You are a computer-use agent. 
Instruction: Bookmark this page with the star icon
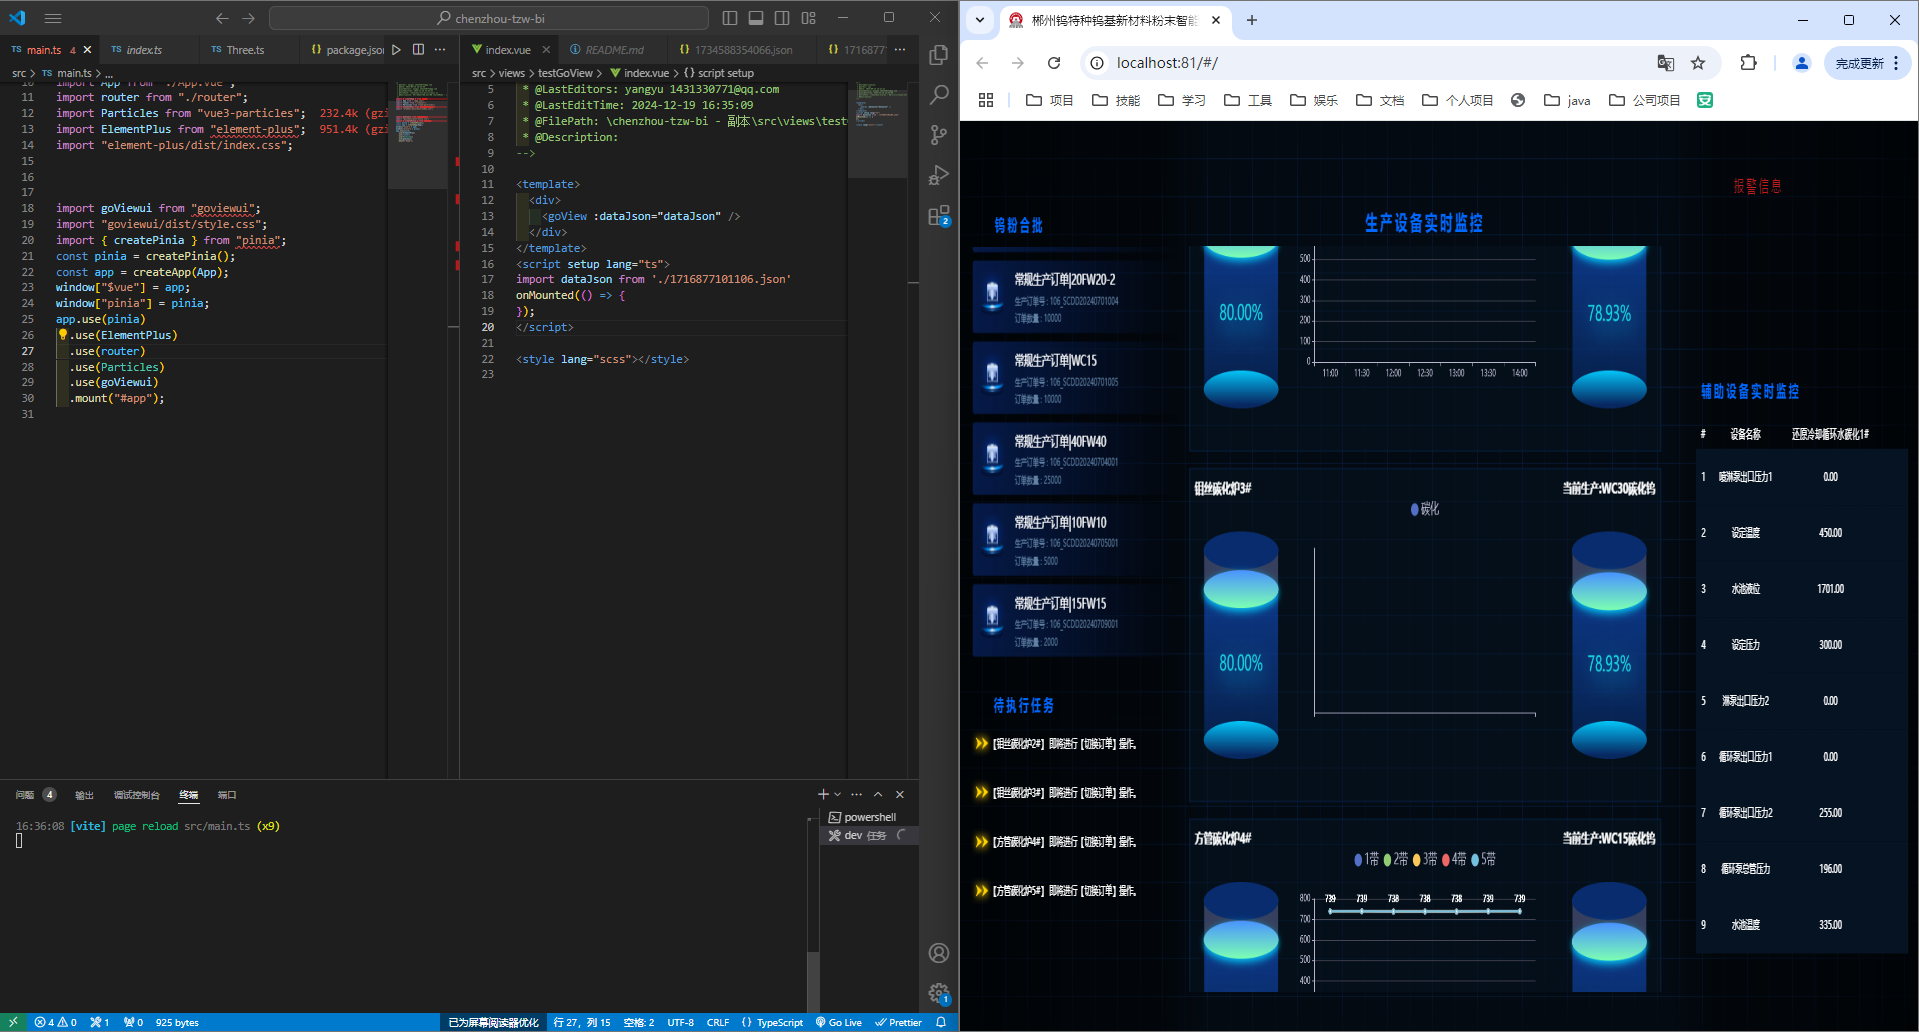point(1698,63)
